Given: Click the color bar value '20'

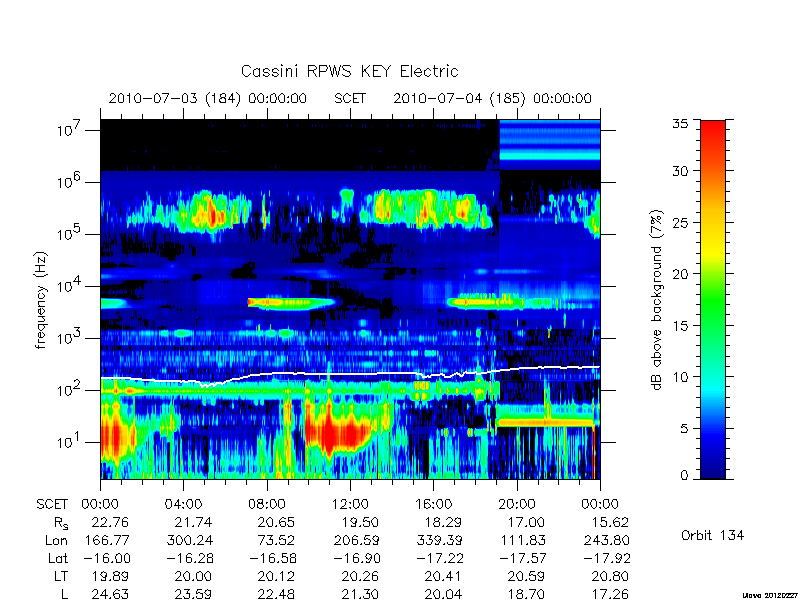Looking at the screenshot, I should coord(682,273).
